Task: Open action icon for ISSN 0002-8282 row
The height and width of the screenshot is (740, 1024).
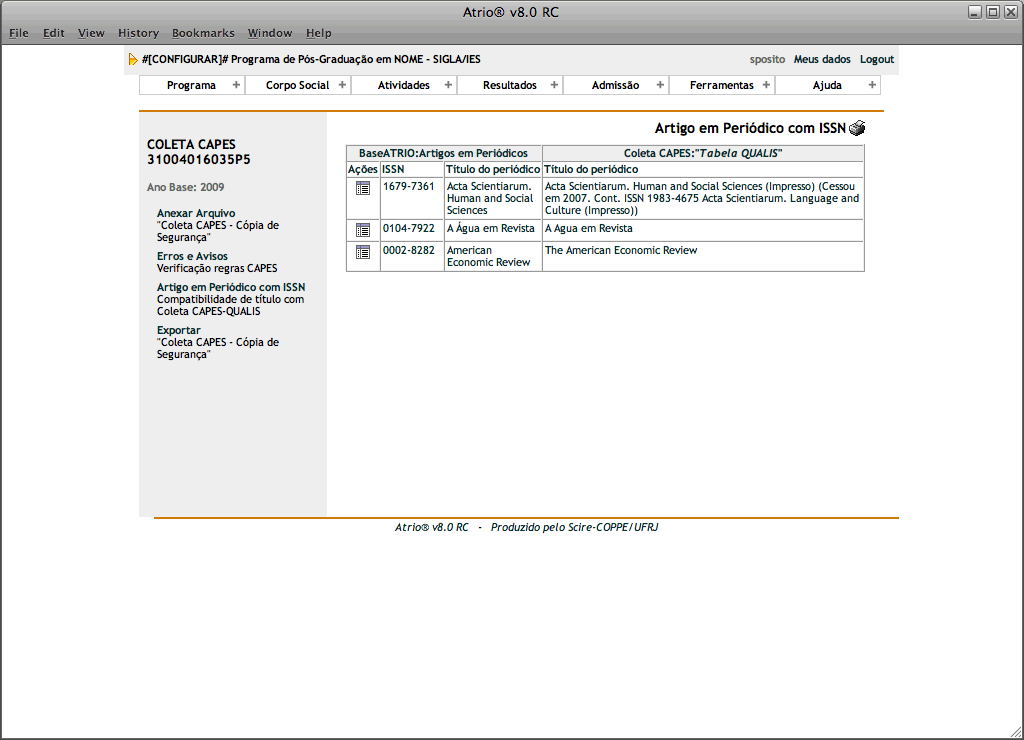Action: [x=363, y=252]
